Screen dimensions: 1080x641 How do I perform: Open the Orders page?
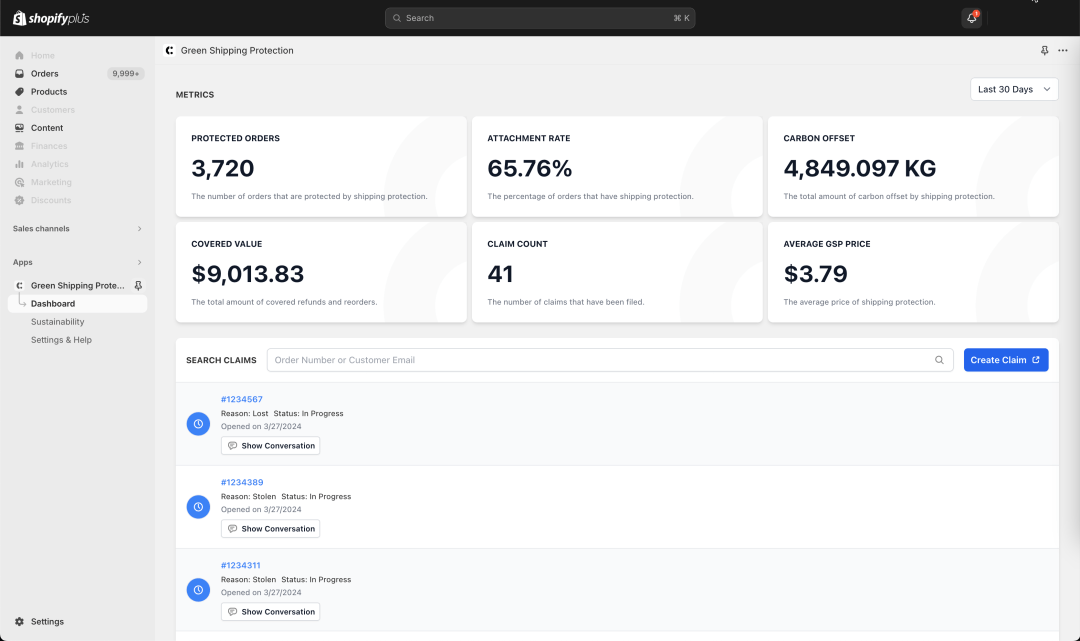[45, 74]
